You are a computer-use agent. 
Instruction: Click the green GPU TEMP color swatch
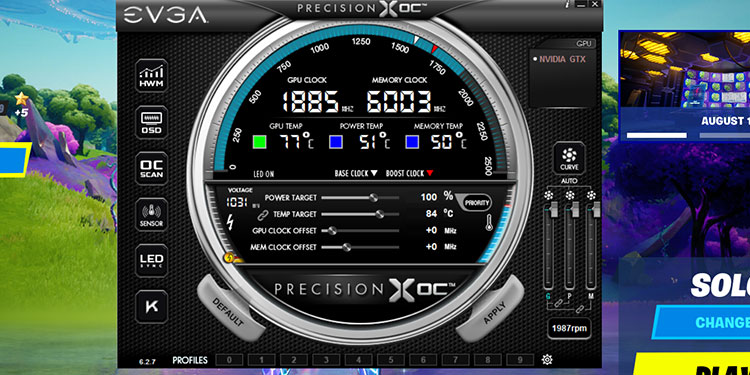pos(260,142)
